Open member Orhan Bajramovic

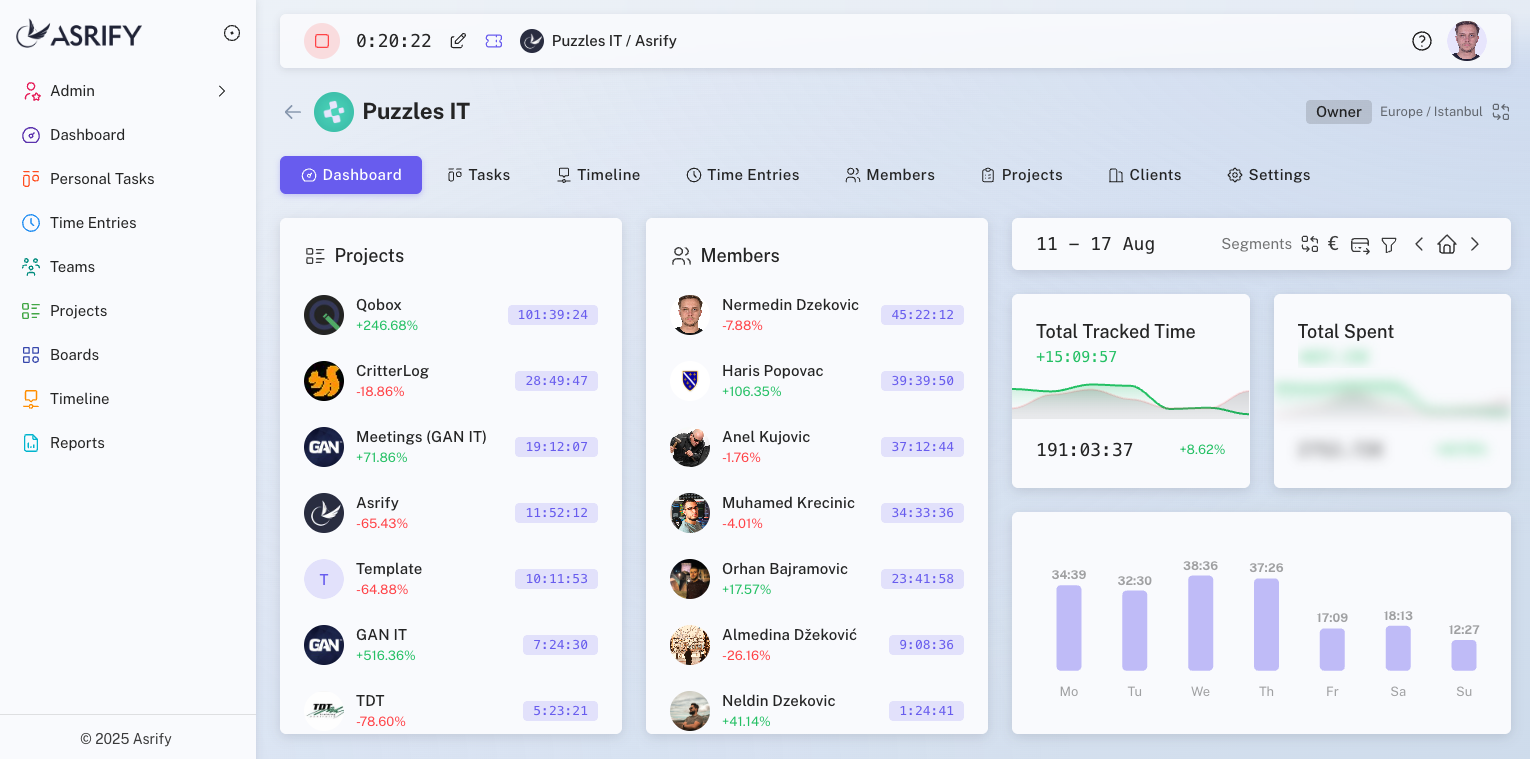point(817,579)
